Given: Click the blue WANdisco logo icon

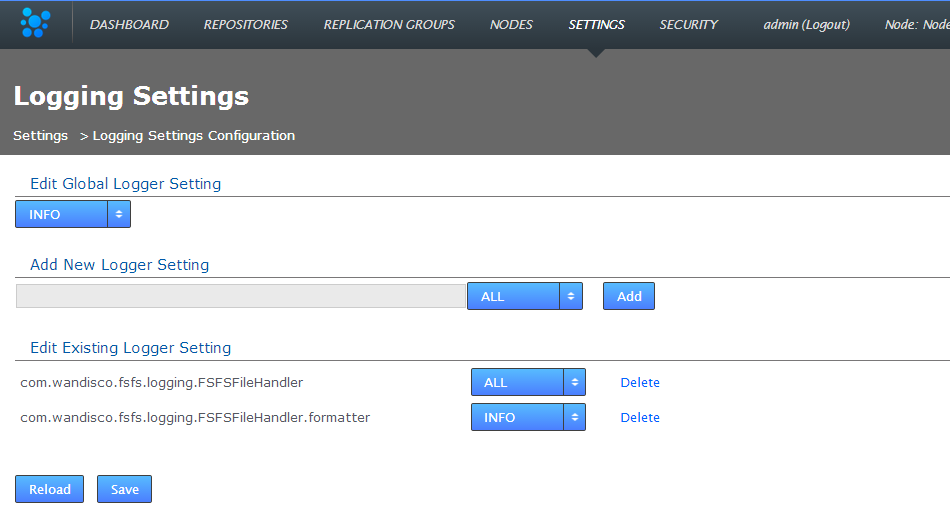Looking at the screenshot, I should (x=35, y=23).
